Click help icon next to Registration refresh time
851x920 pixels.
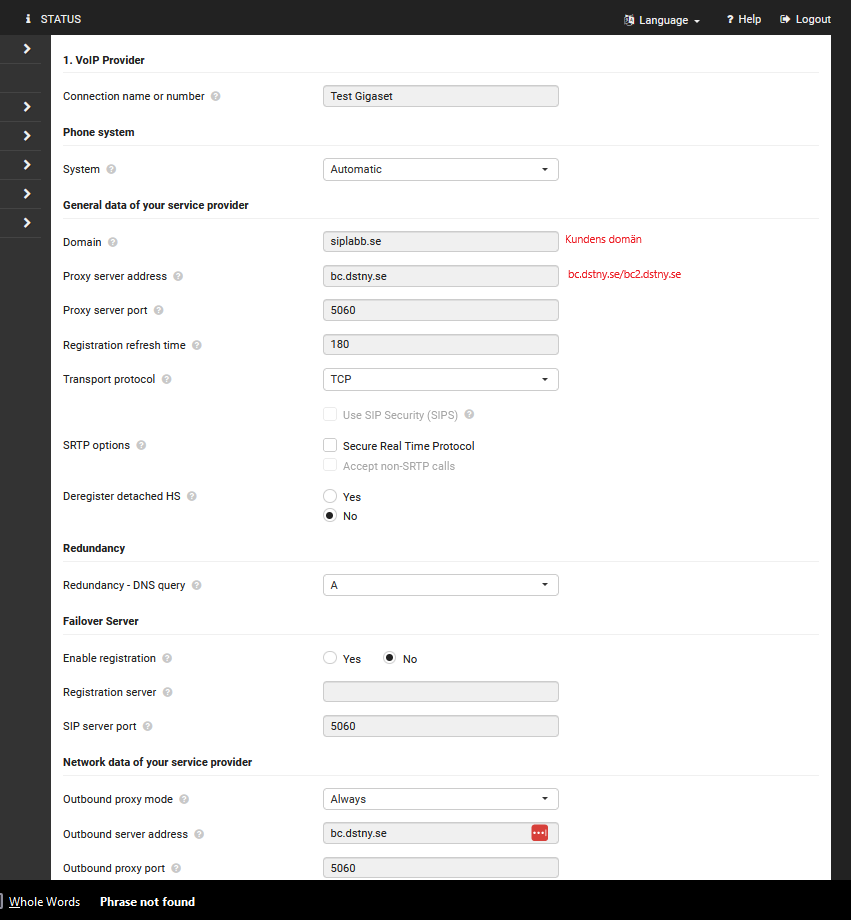(196, 345)
